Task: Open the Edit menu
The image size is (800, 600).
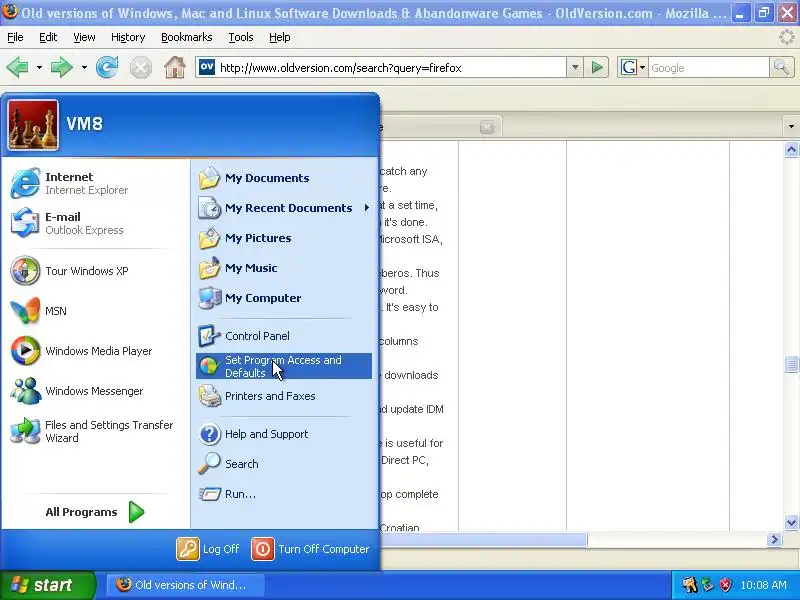Action: (48, 37)
